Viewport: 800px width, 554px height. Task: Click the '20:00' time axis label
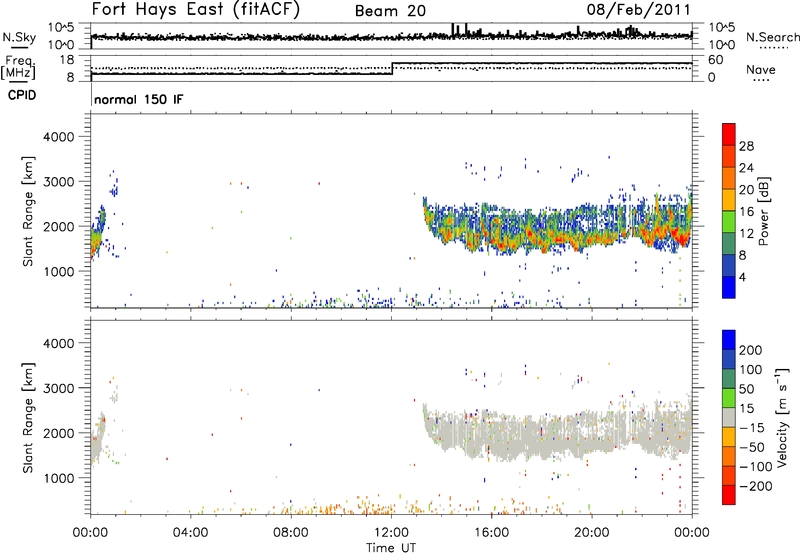[592, 533]
